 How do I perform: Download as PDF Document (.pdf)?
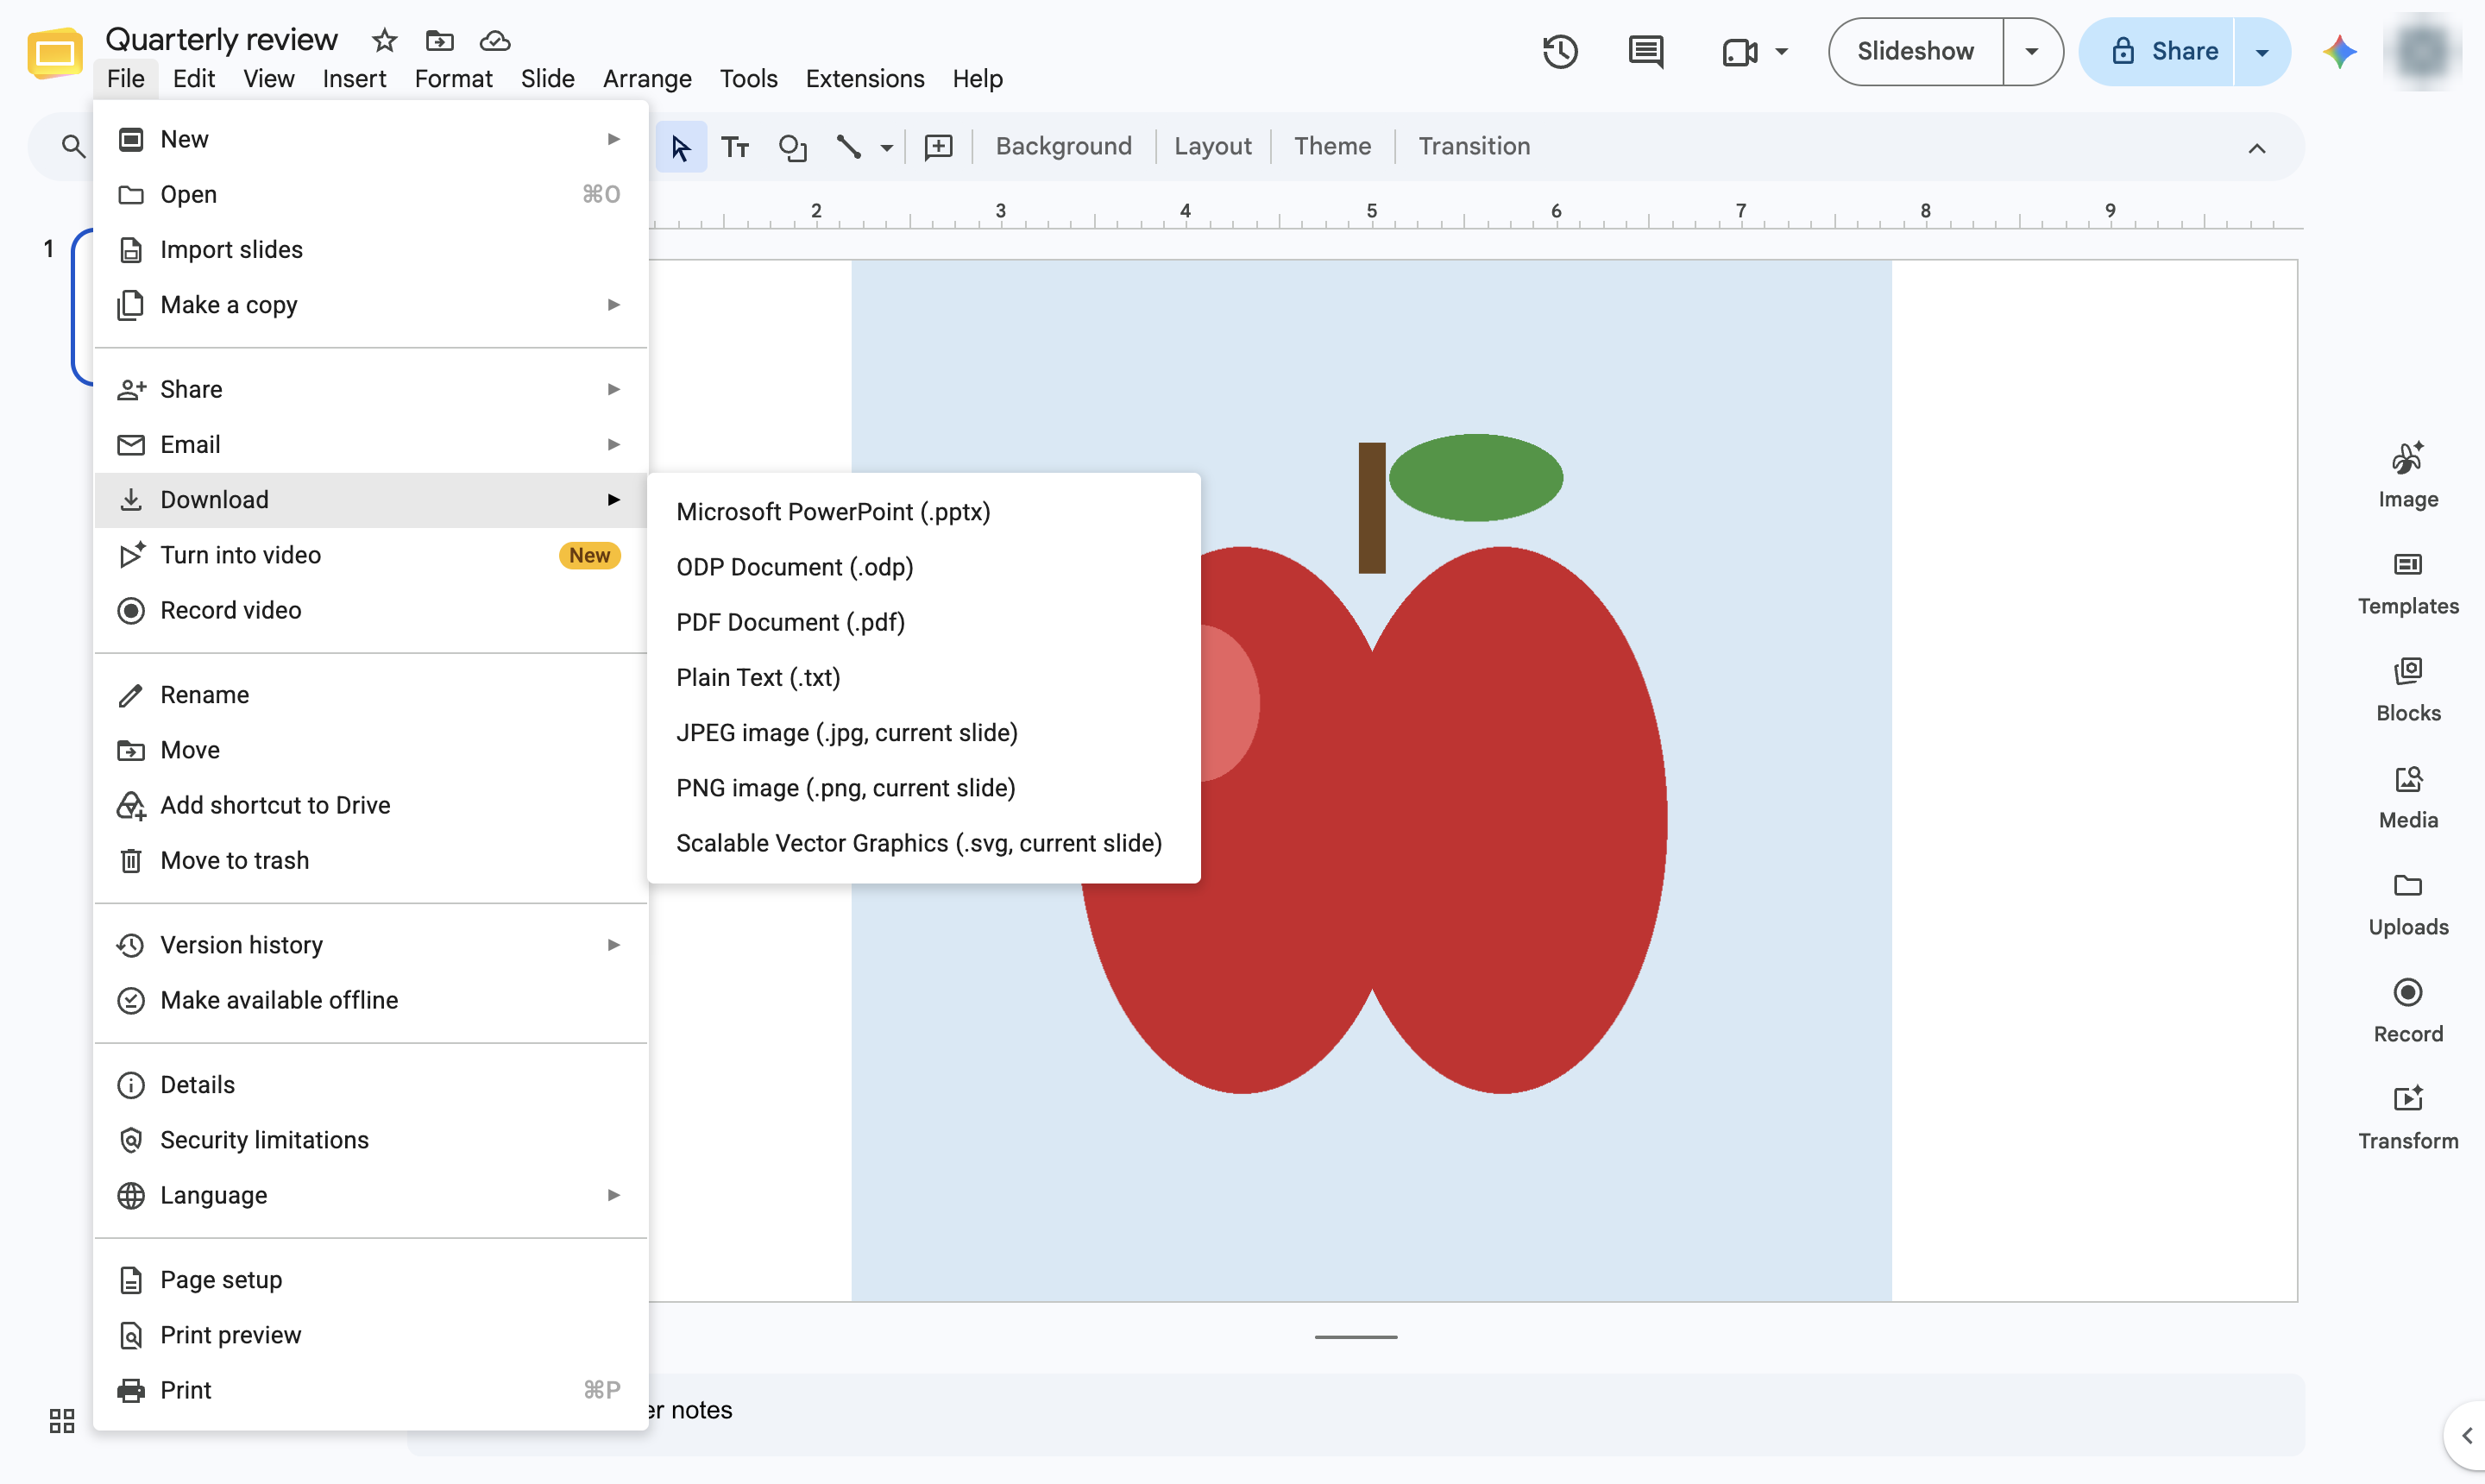tap(923, 622)
